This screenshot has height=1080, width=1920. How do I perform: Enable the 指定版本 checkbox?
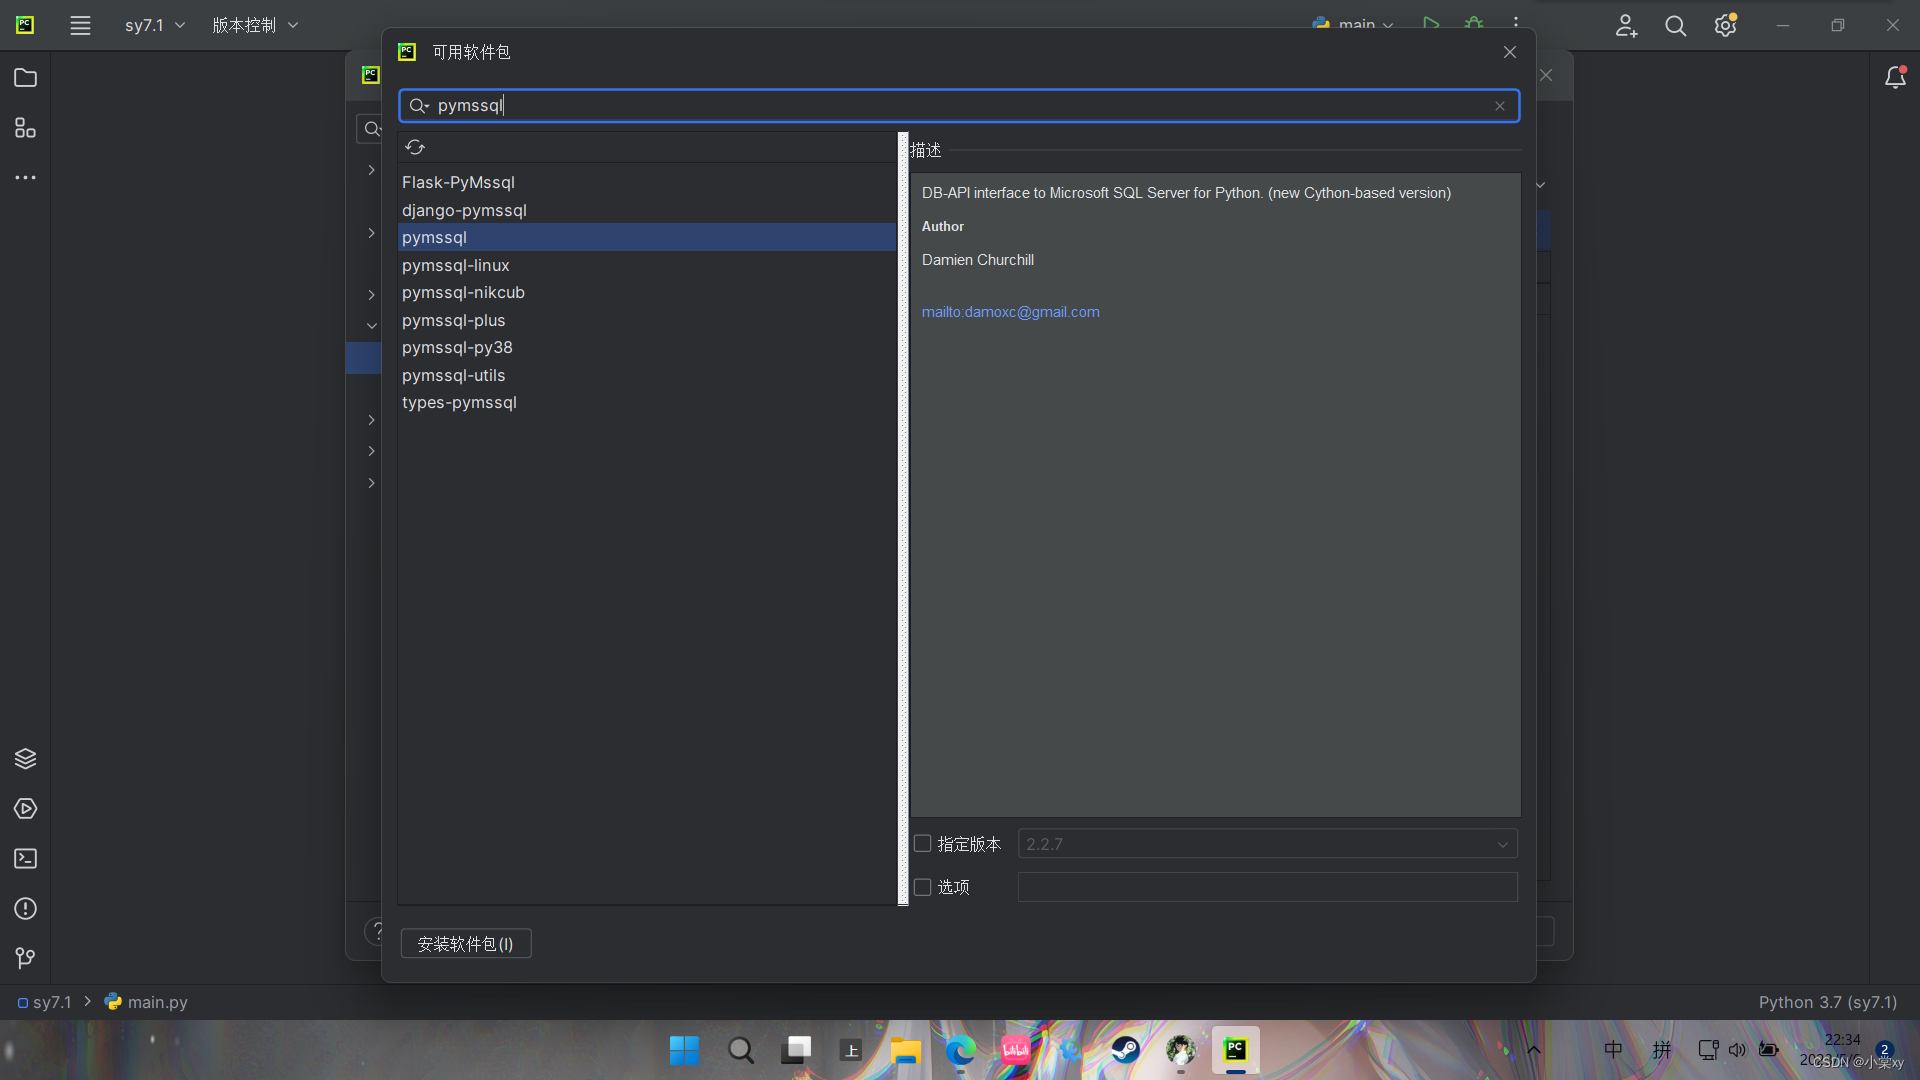923,844
